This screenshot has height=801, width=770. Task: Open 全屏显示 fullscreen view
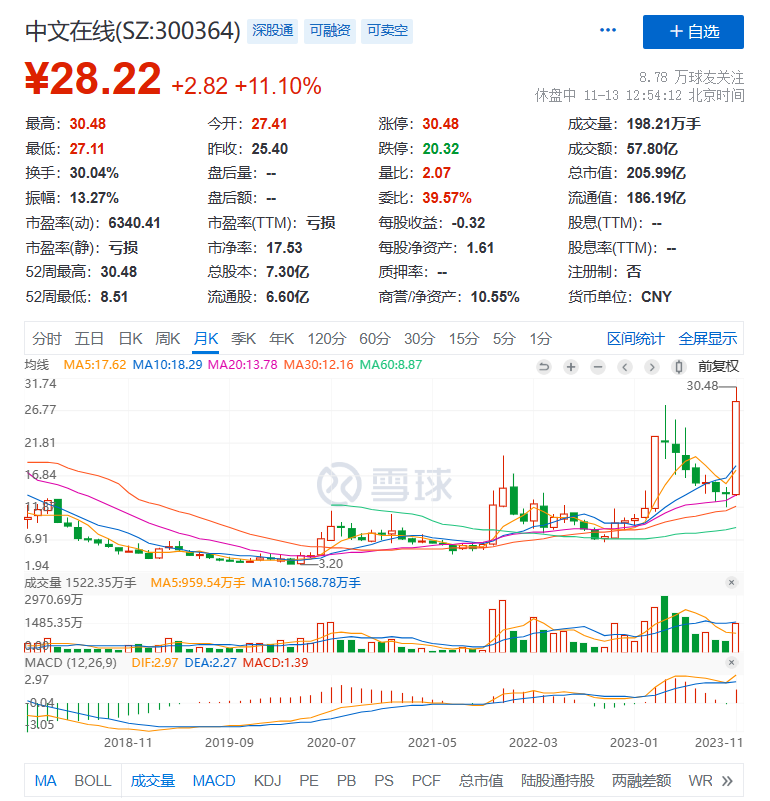click(708, 339)
